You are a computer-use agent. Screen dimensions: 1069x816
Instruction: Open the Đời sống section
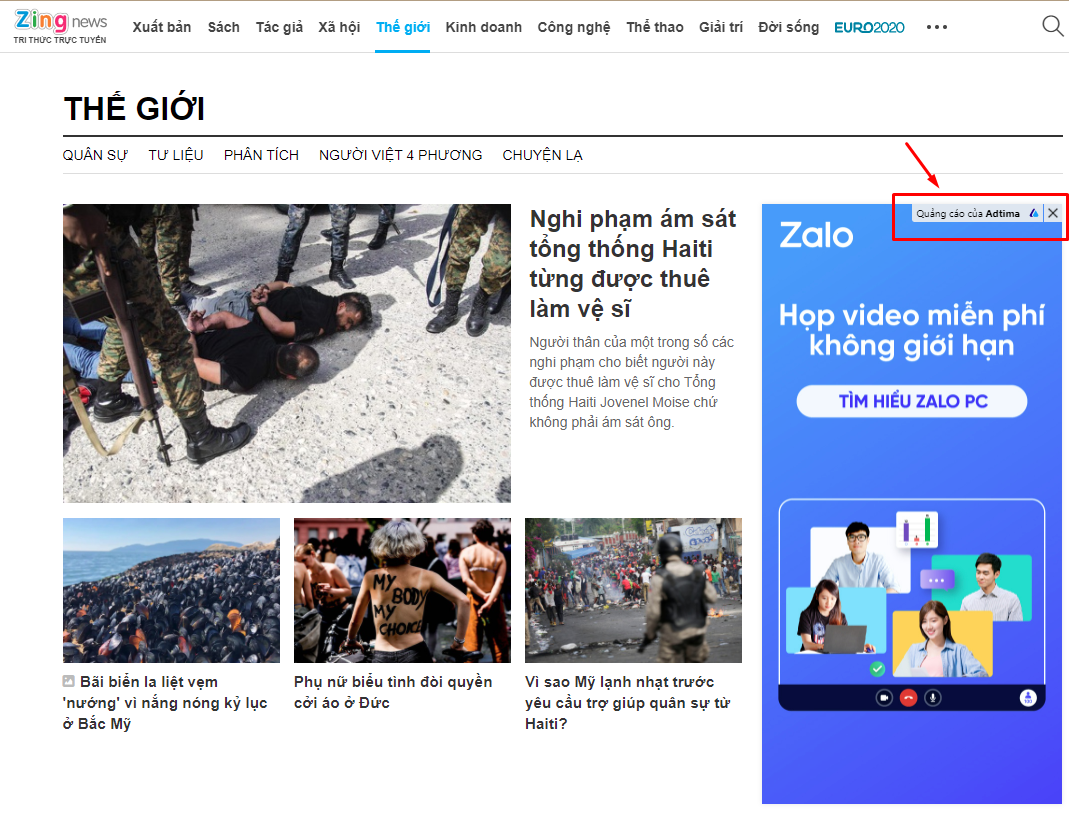[x=788, y=27]
